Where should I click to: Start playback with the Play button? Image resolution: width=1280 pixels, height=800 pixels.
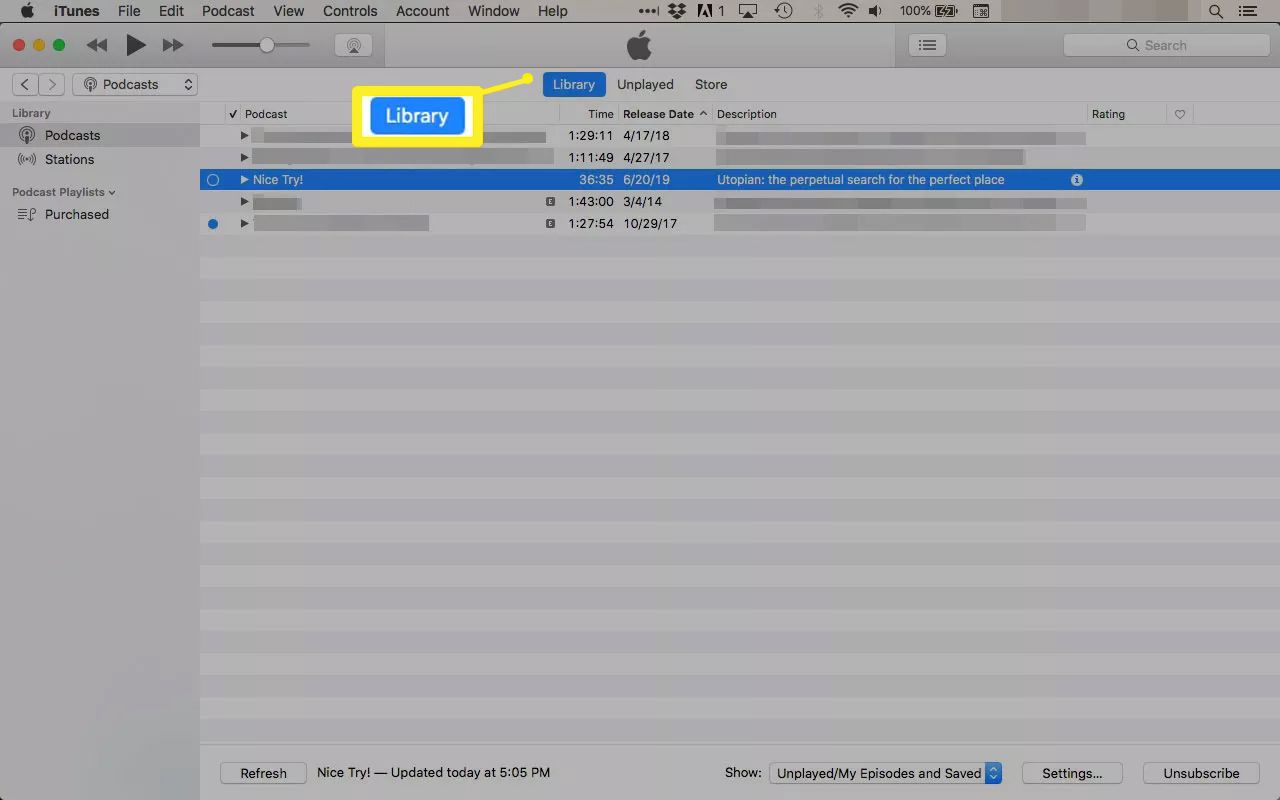click(x=135, y=45)
